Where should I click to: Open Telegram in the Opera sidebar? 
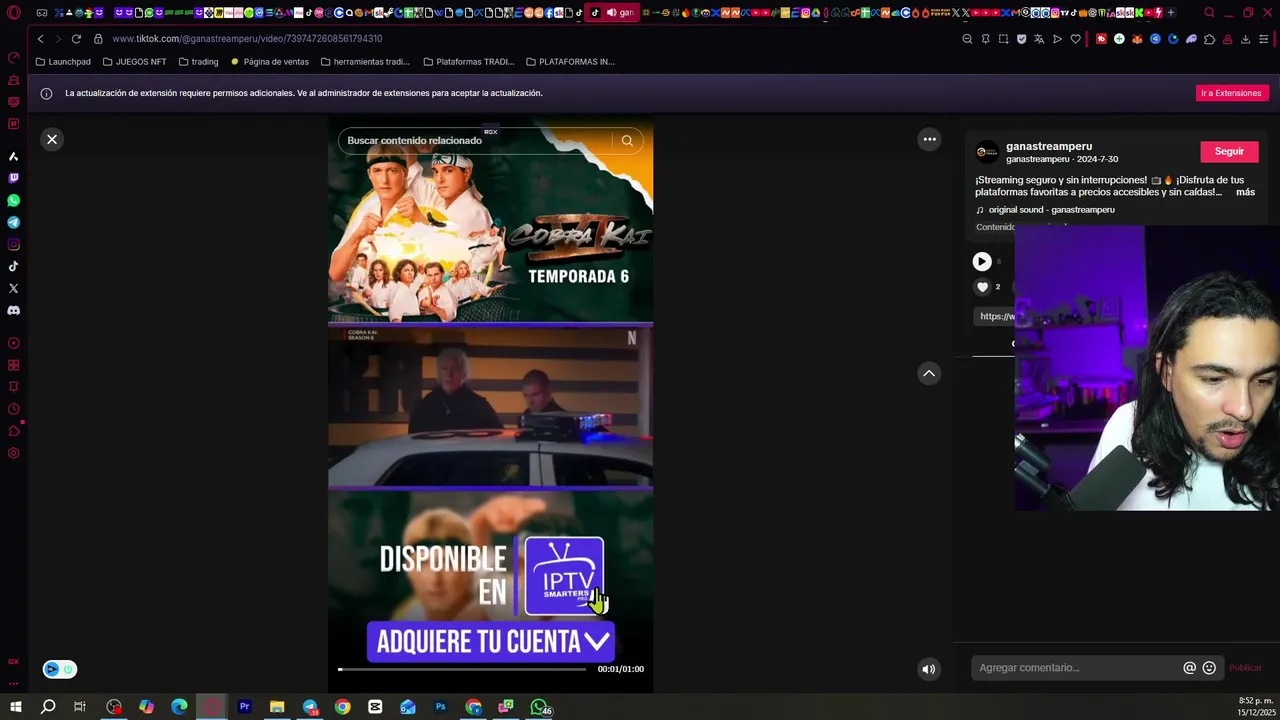[x=13, y=222]
